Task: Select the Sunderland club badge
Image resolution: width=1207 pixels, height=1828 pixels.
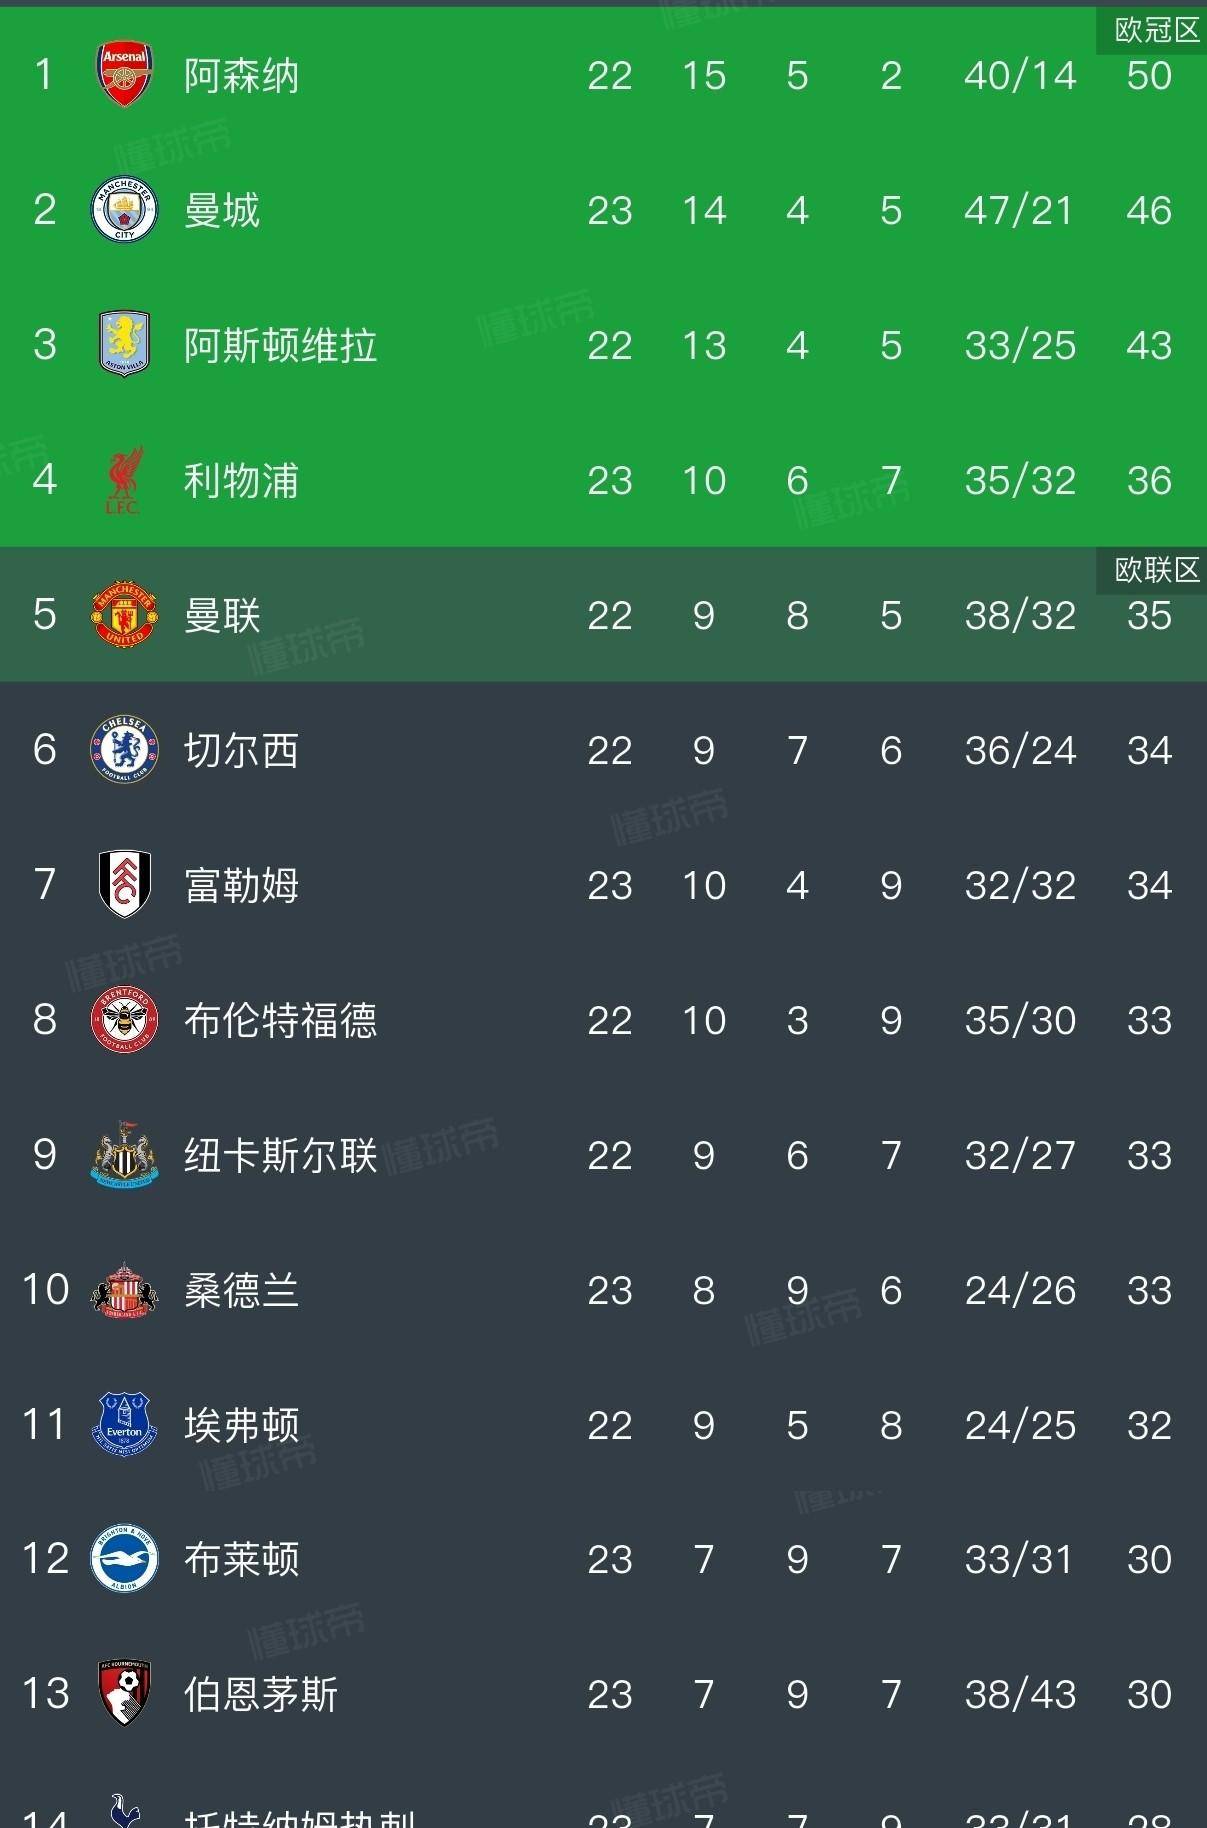Action: 122,1291
